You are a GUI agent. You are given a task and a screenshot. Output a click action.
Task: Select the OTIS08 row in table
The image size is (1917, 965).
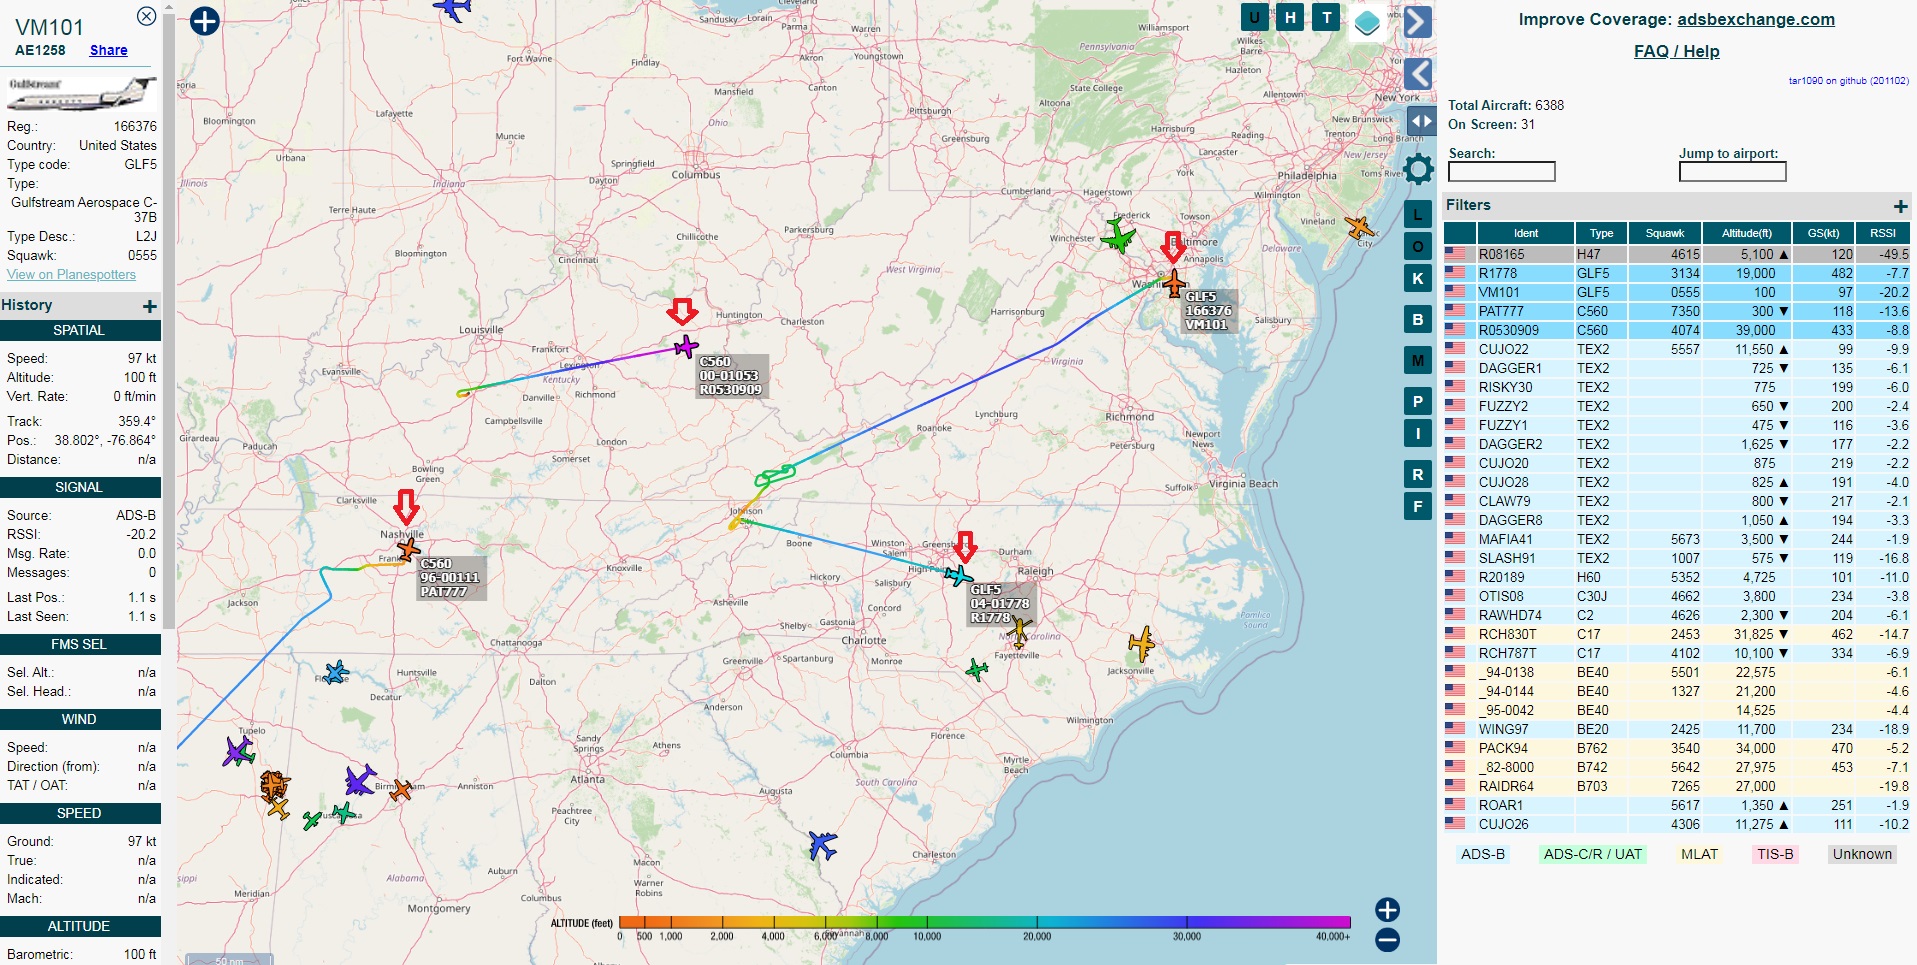tap(1677, 596)
